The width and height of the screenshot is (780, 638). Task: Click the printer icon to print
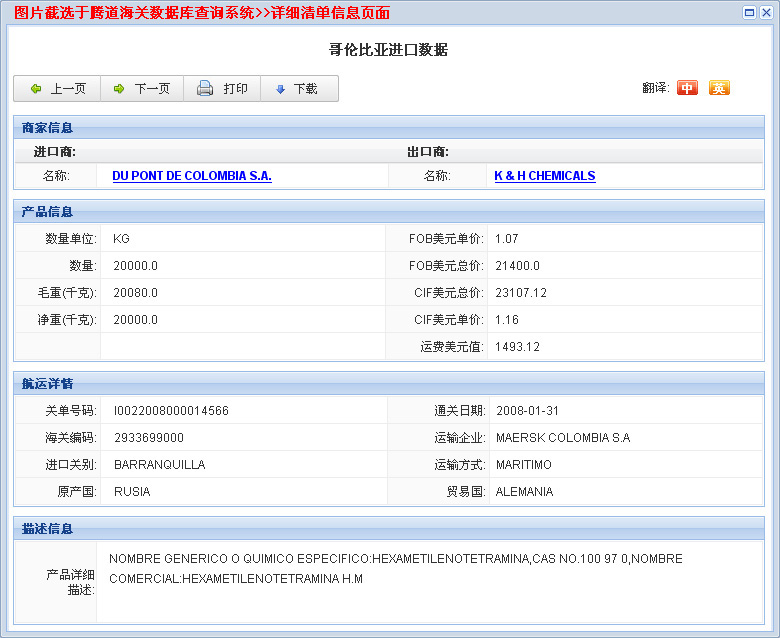click(x=205, y=89)
